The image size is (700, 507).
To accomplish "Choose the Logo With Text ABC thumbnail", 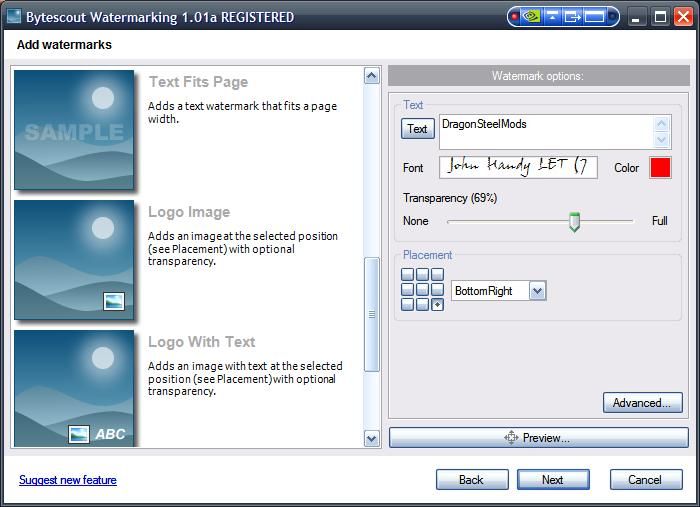I will 74,387.
